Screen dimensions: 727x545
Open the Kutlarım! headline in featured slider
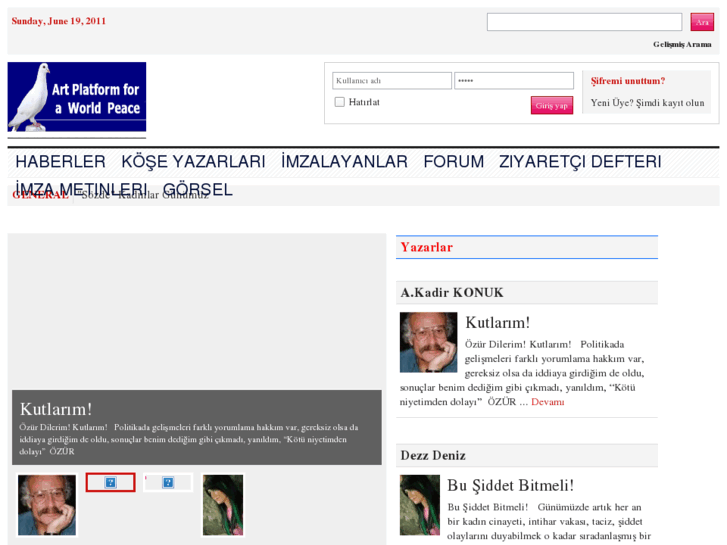coord(56,409)
